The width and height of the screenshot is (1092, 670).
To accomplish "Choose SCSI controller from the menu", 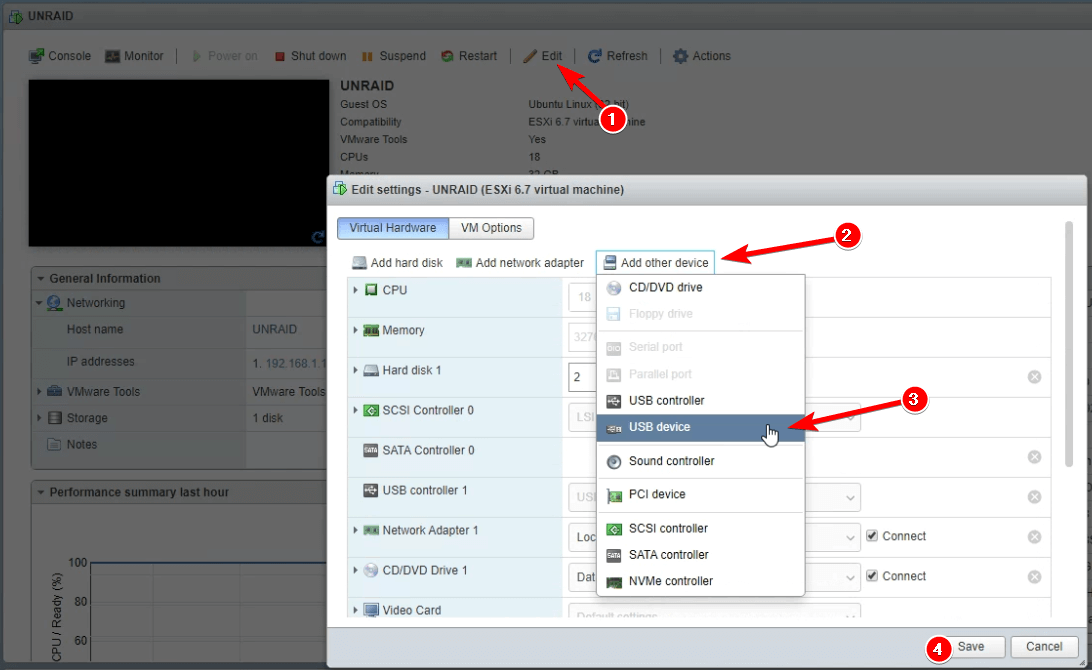I will coord(701,529).
